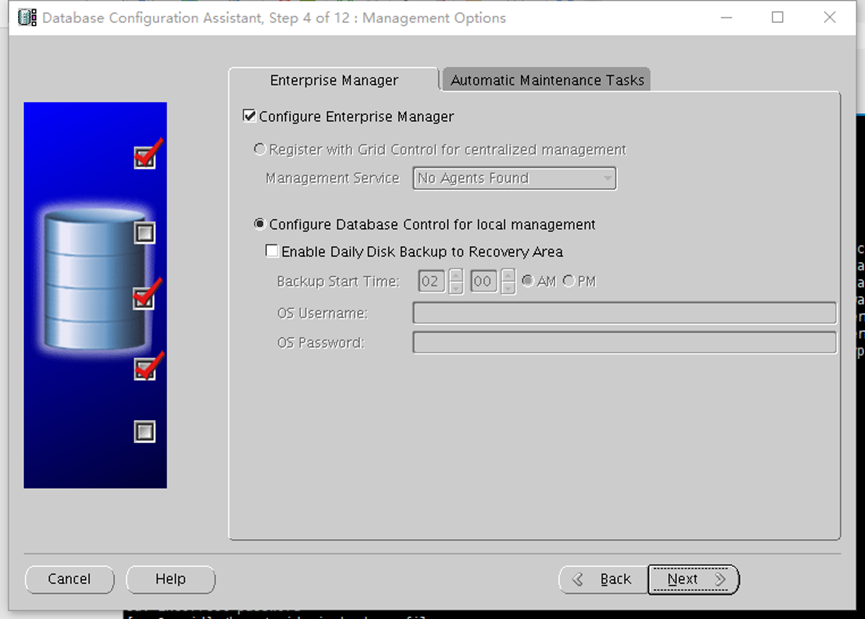
Task: Switch to the Enterprise Manager tab
Action: [x=334, y=80]
